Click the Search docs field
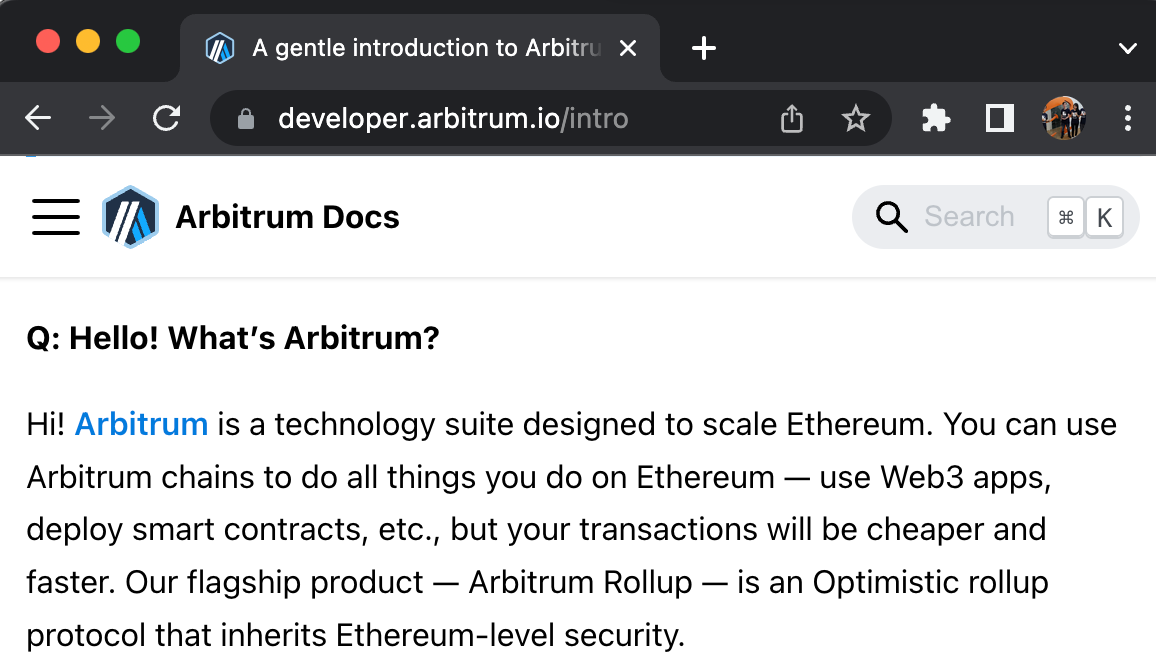Screen dimensions: 1156x672 point(968,217)
